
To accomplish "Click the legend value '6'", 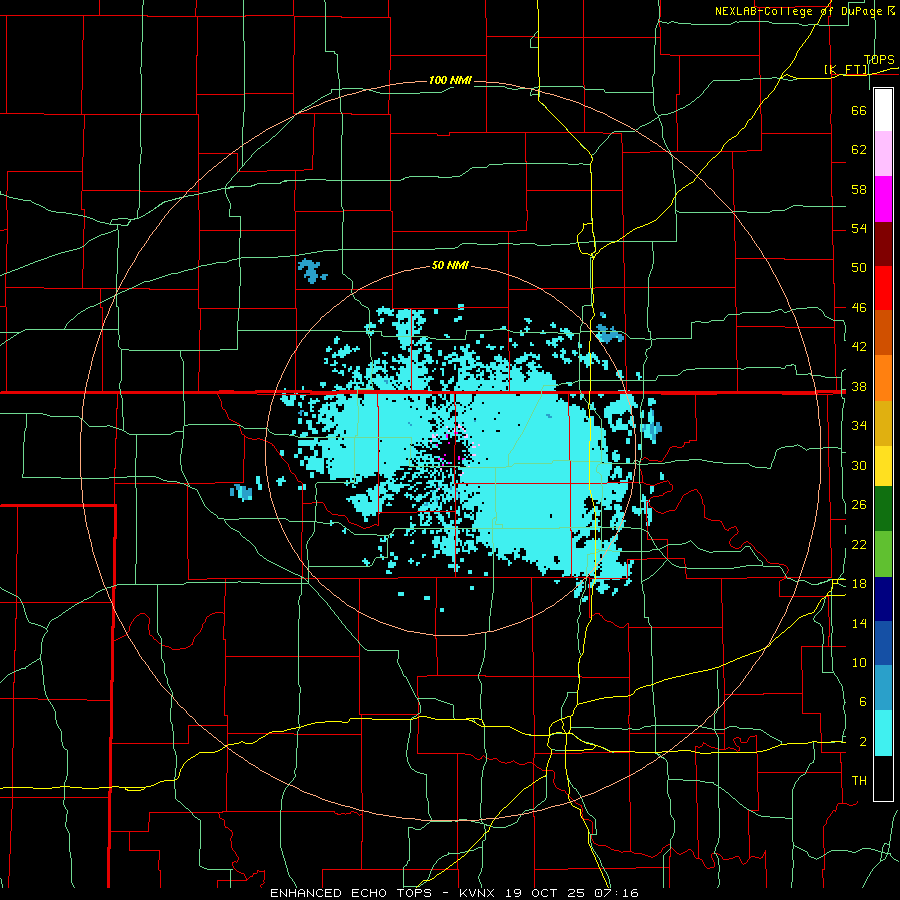I will click(x=862, y=701).
